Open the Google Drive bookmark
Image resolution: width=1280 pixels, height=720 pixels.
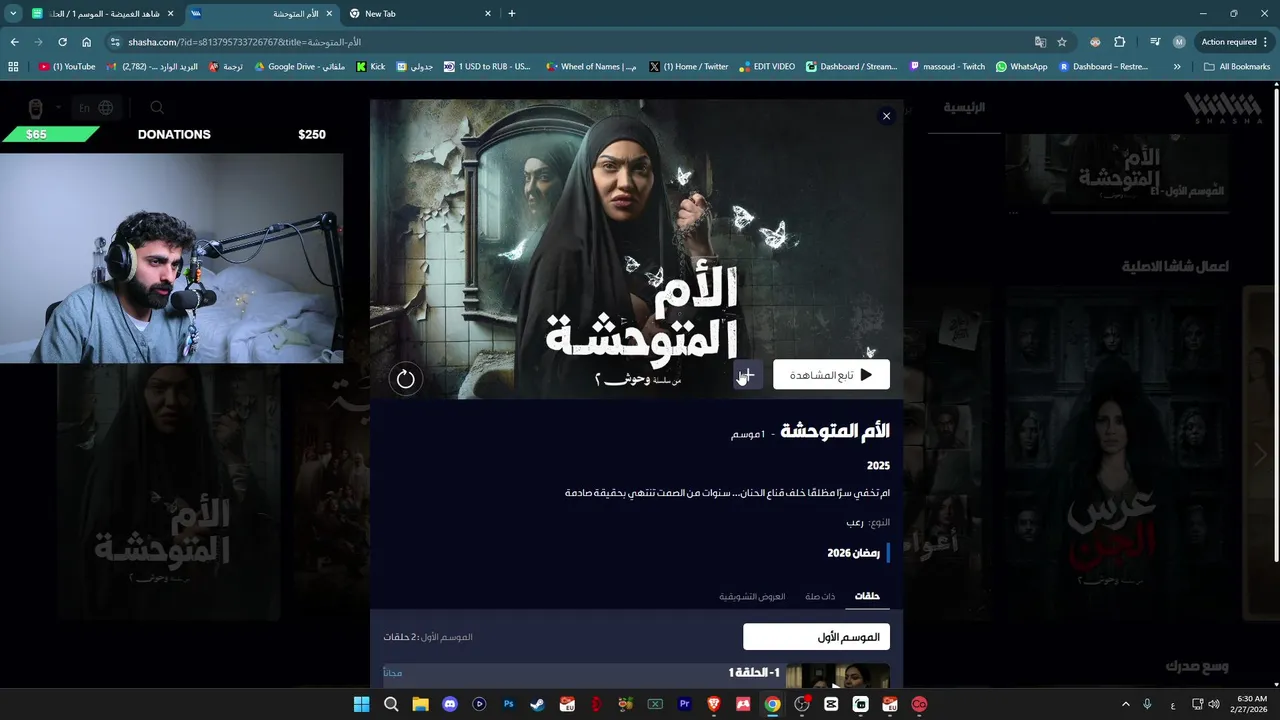pos(300,67)
